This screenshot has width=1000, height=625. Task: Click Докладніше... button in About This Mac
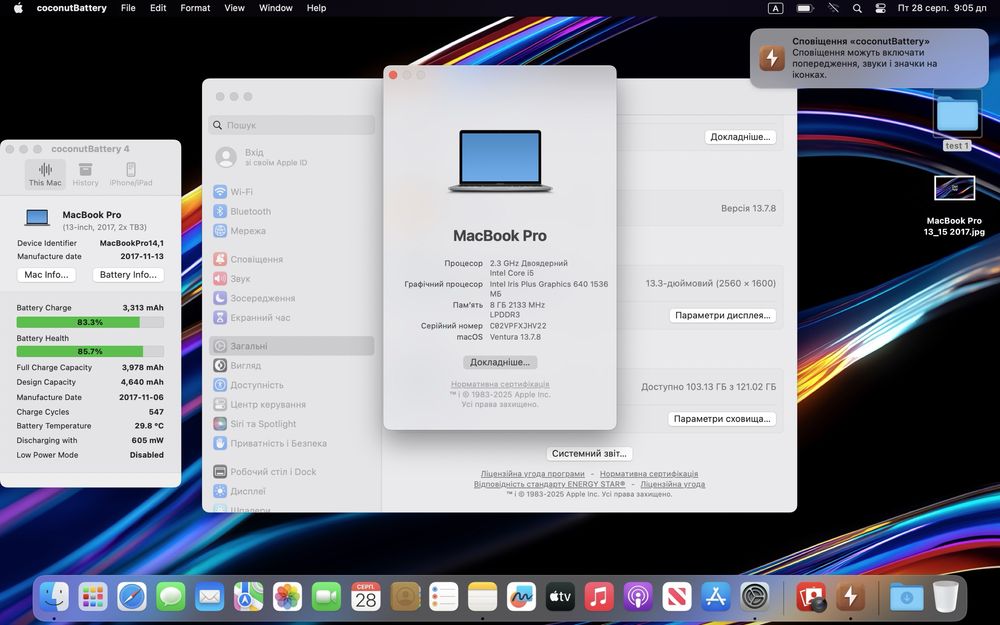coord(500,362)
